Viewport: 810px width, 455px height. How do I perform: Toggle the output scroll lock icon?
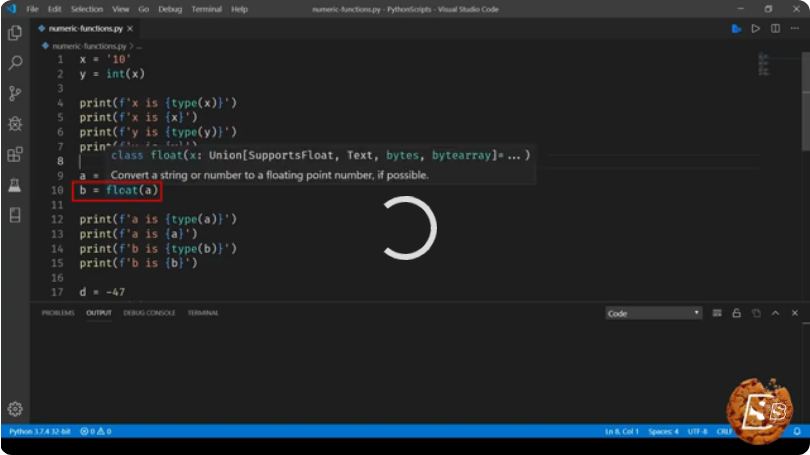[x=737, y=313]
